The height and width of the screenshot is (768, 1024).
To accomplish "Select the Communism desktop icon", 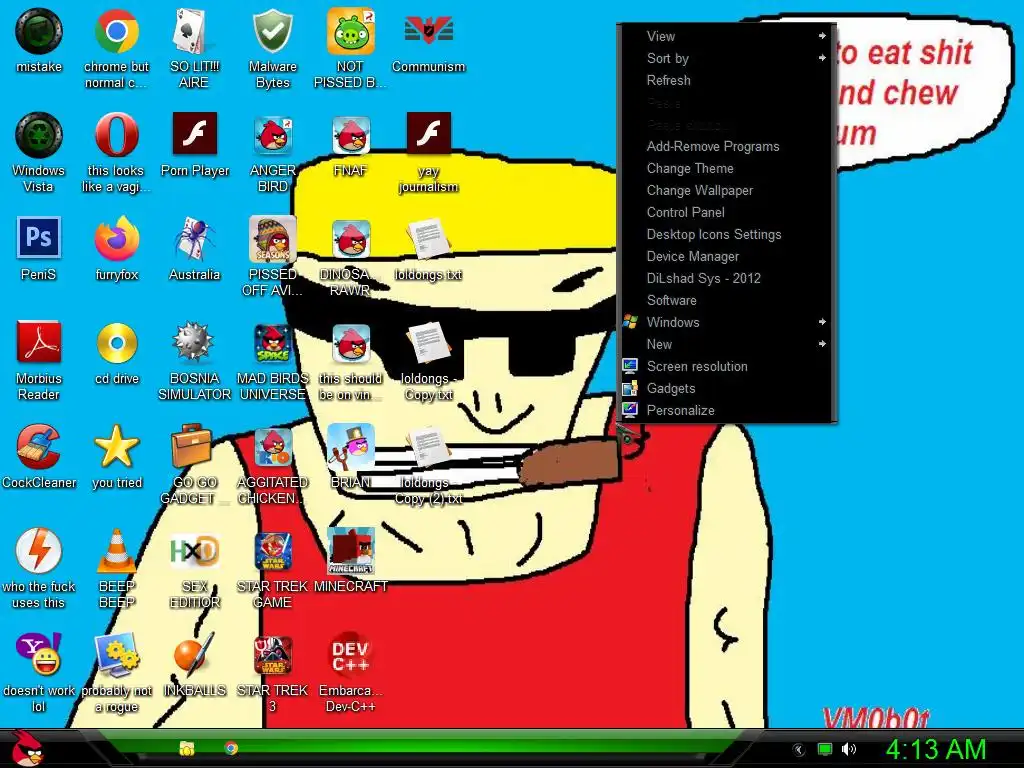I will pyautogui.click(x=428, y=31).
